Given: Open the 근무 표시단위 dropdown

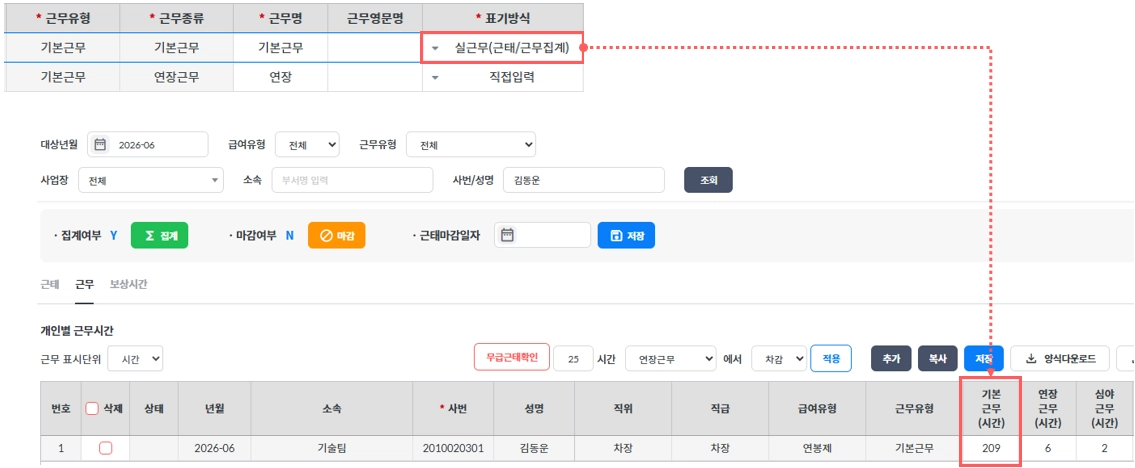Looking at the screenshot, I should [x=135, y=358].
